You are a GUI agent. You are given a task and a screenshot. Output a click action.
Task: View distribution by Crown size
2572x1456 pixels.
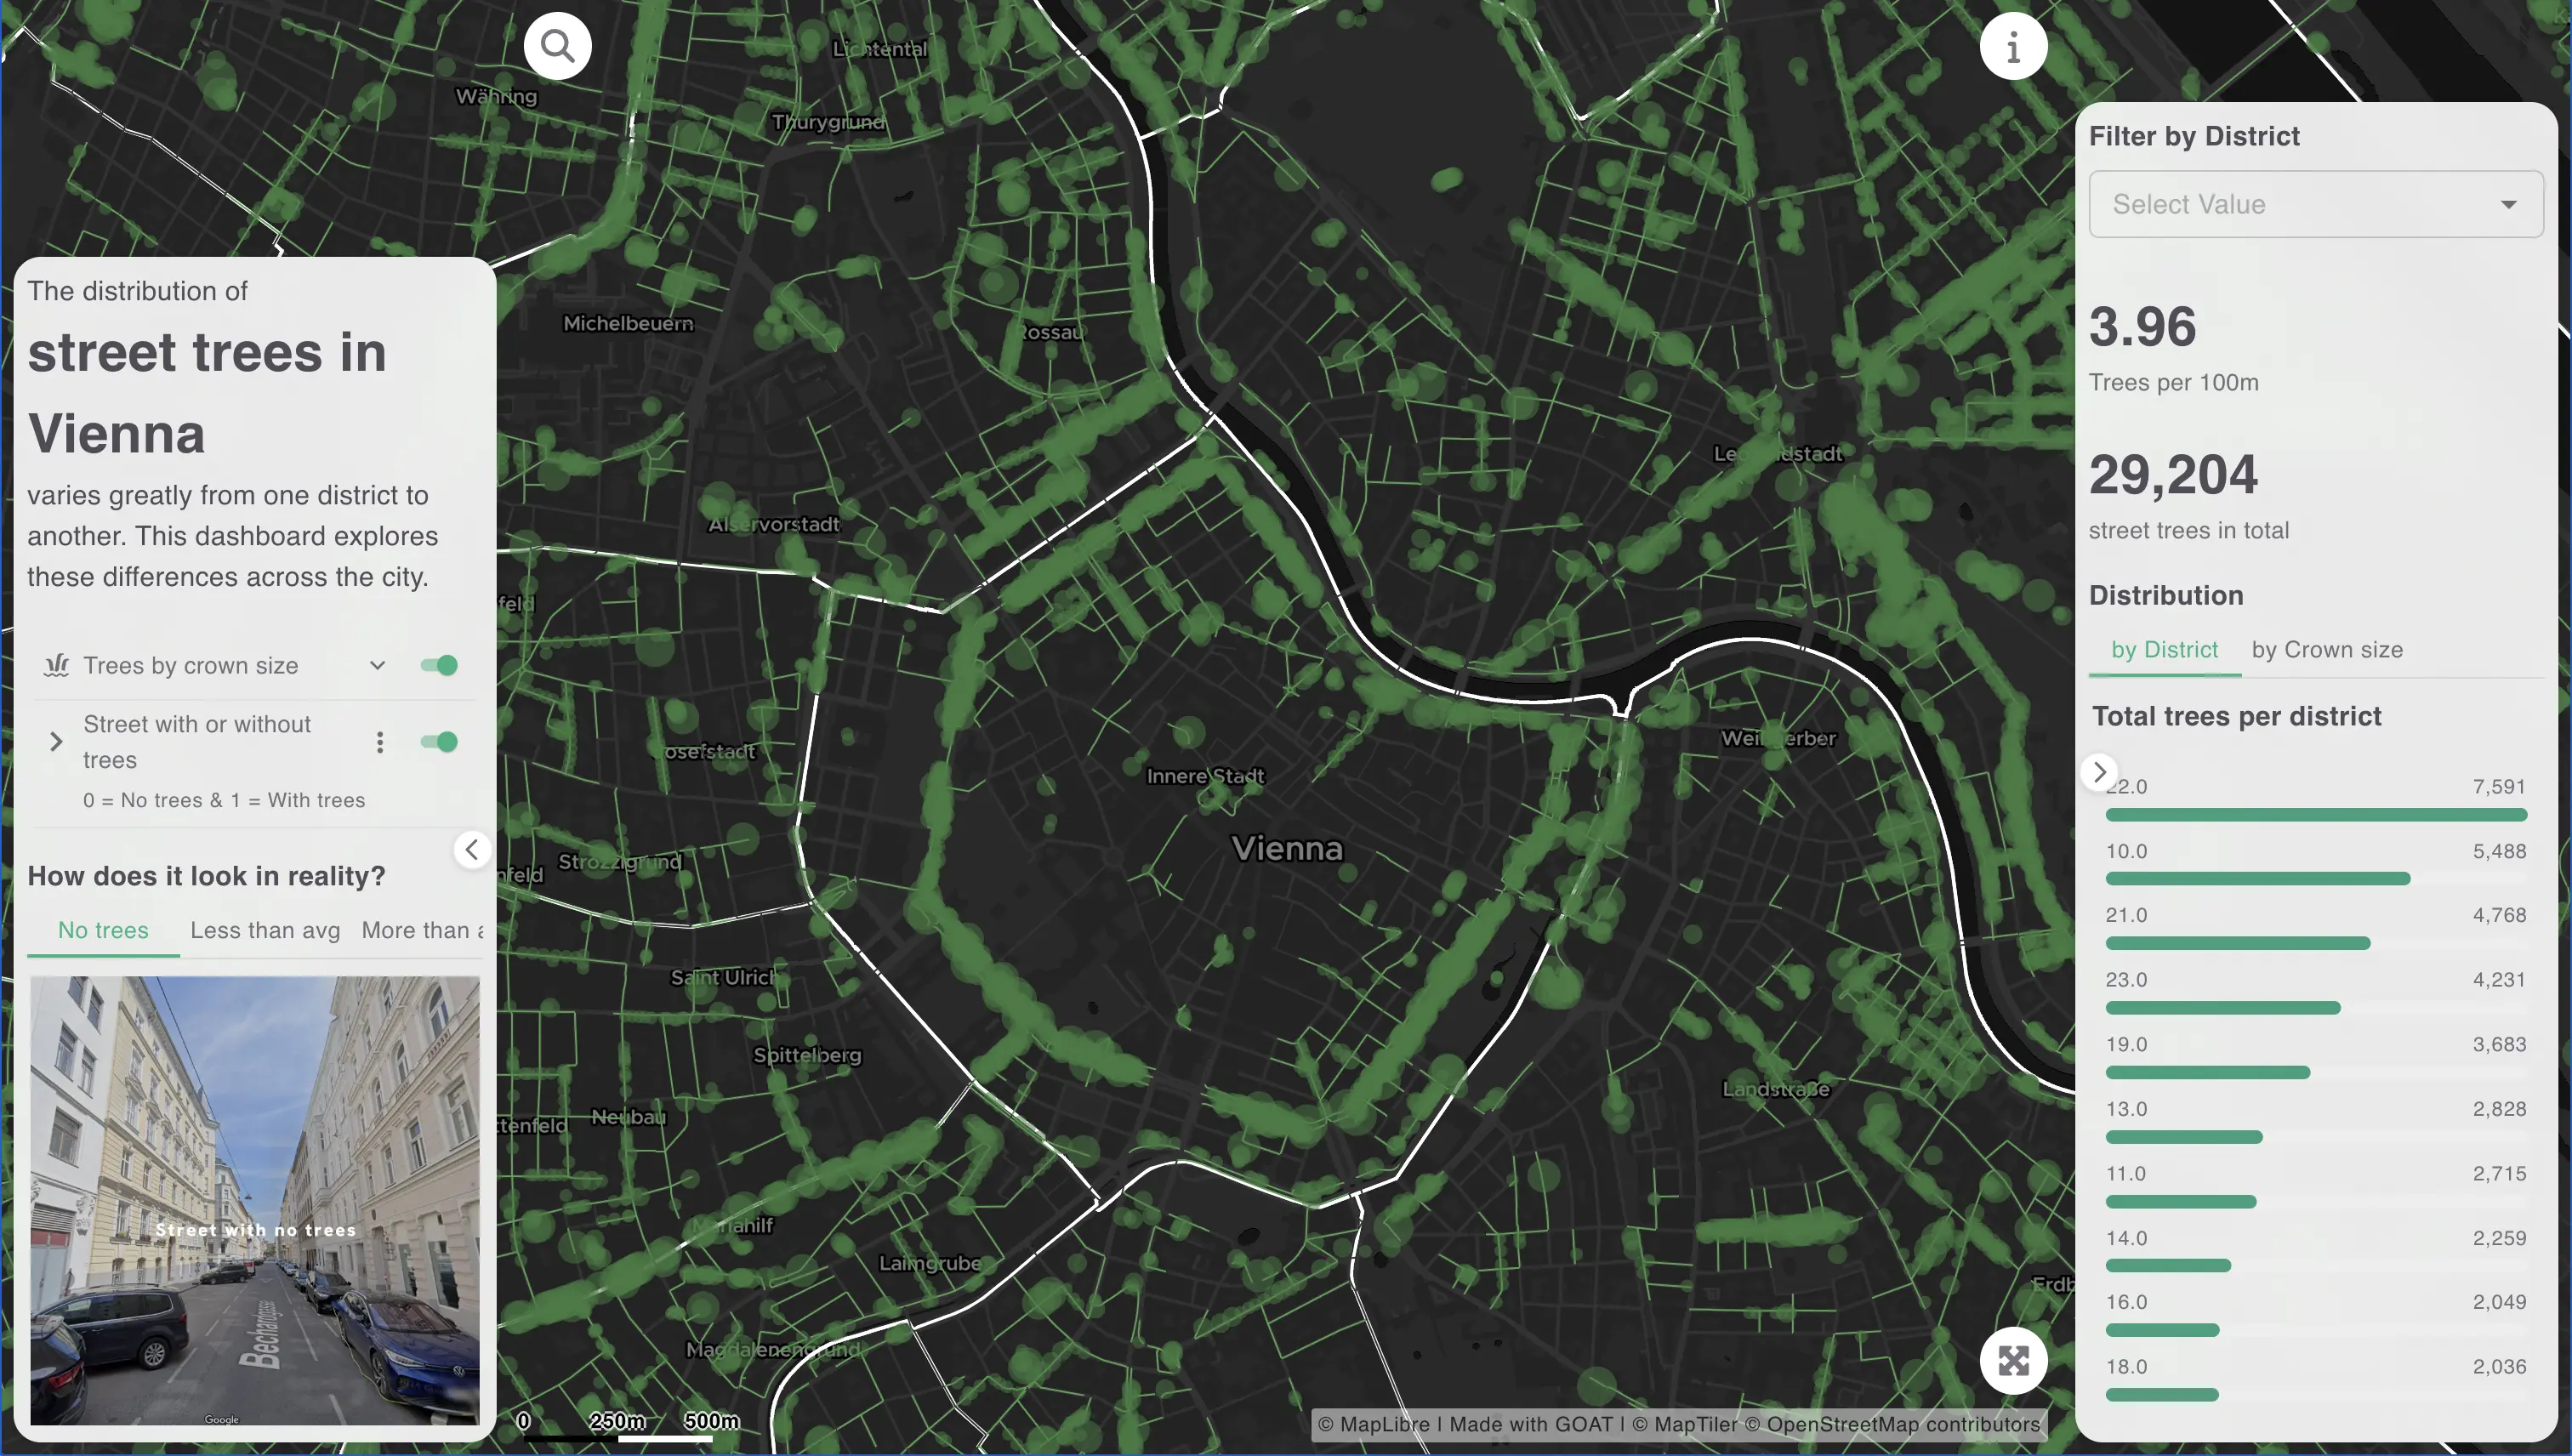(x=2327, y=649)
